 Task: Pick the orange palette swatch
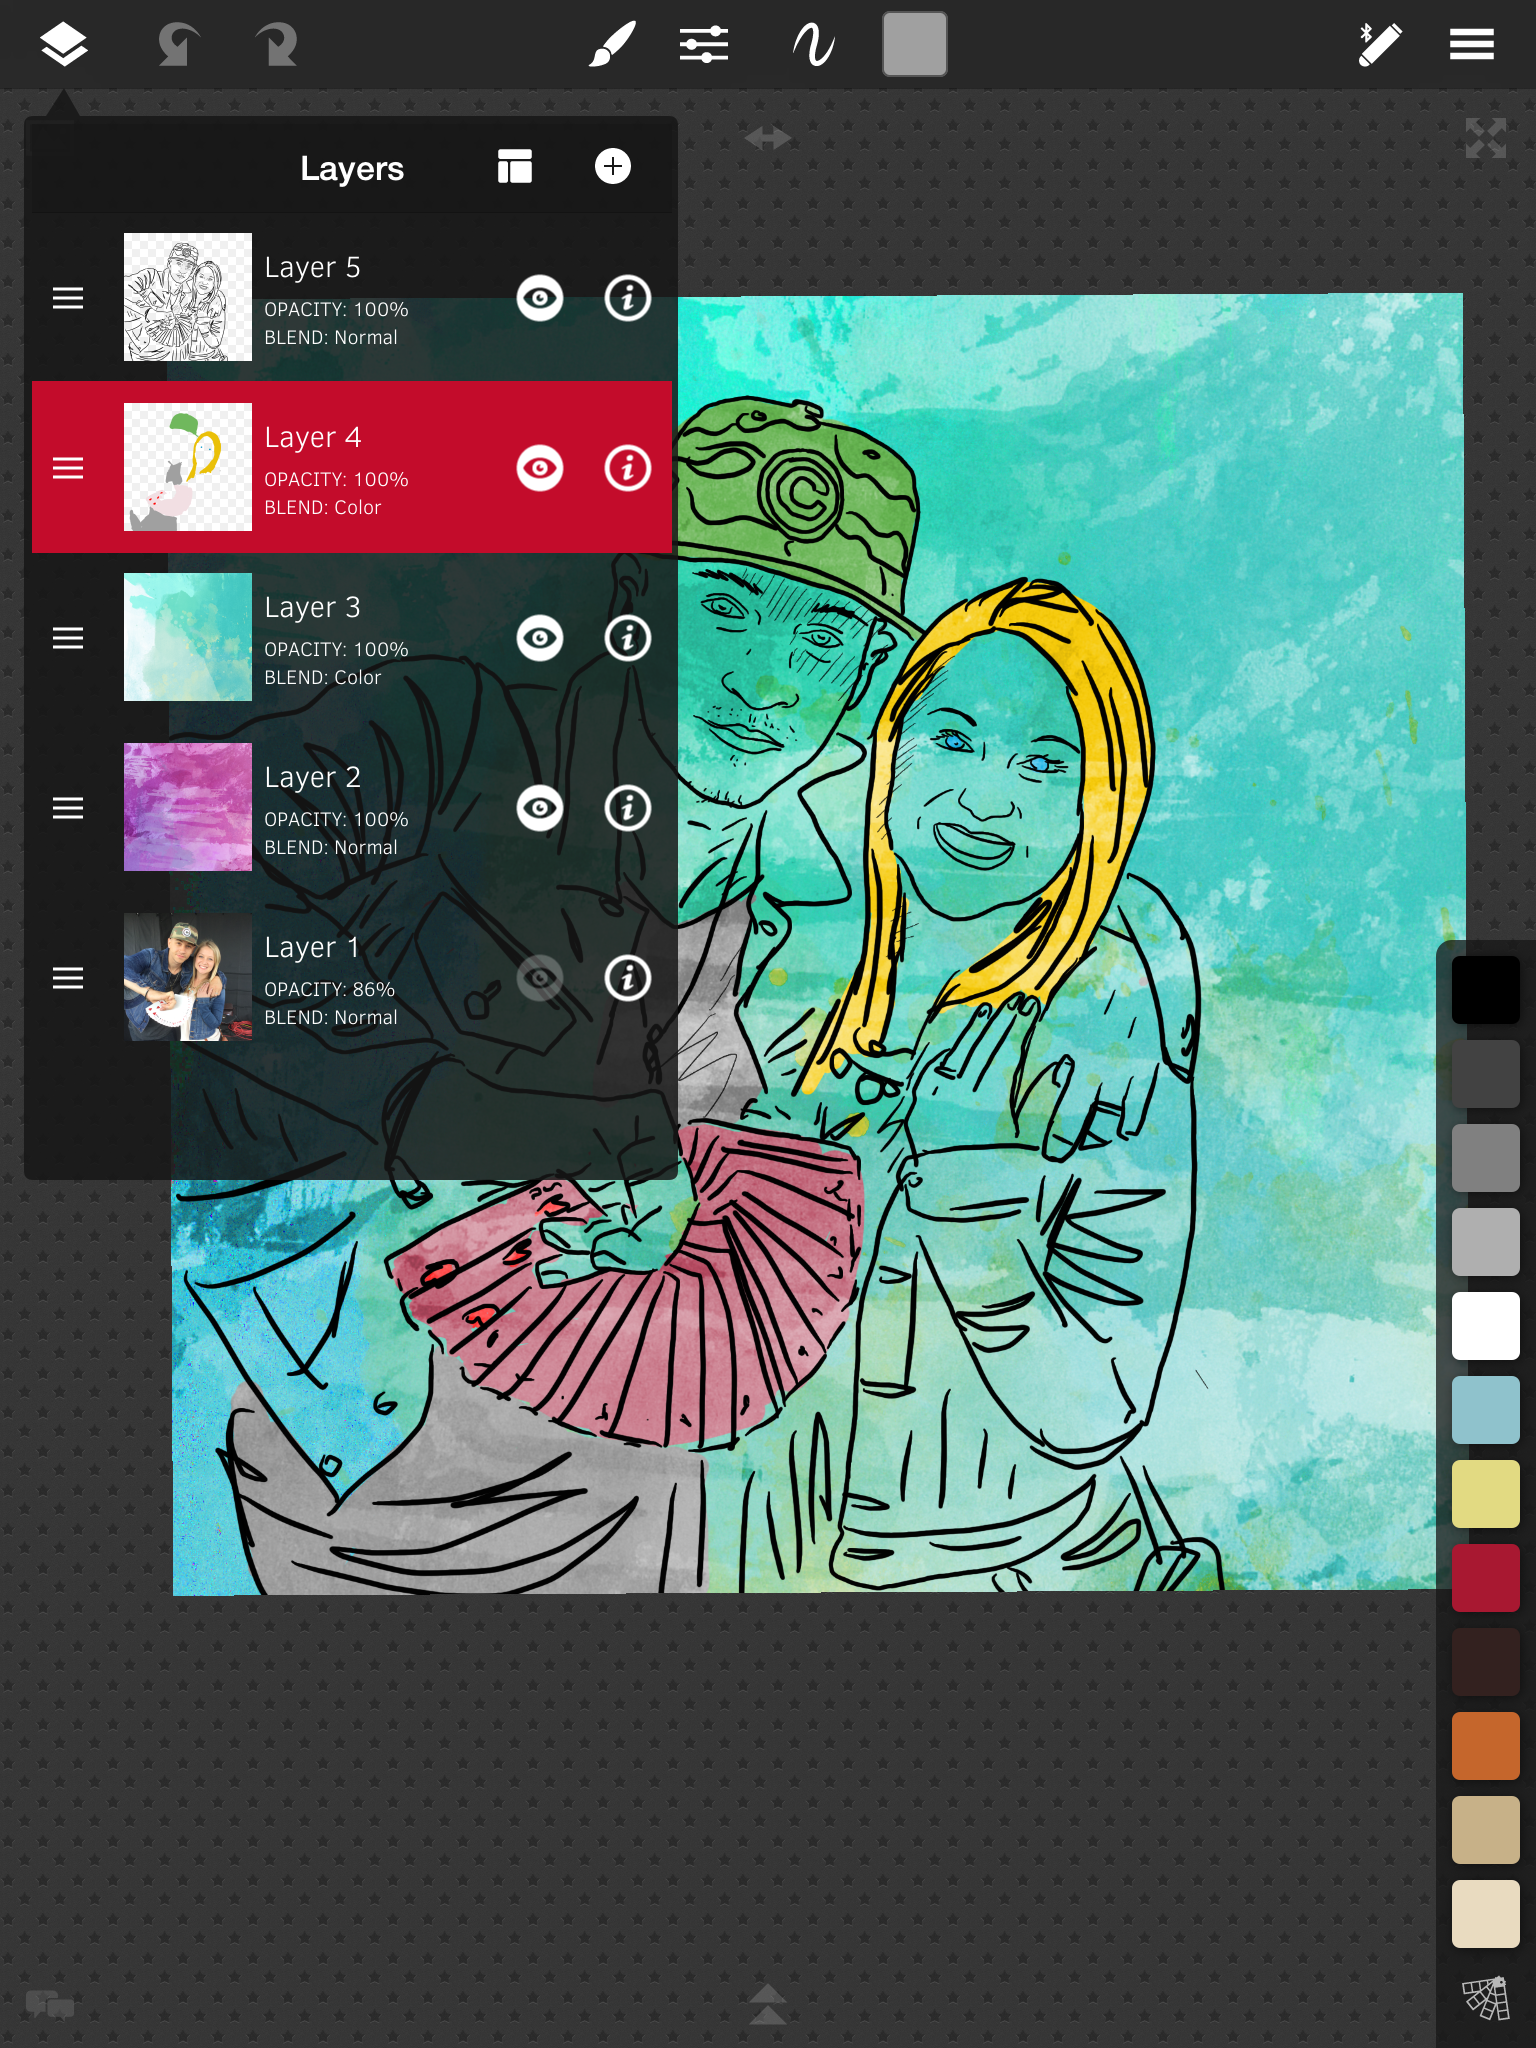pos(1486,1746)
